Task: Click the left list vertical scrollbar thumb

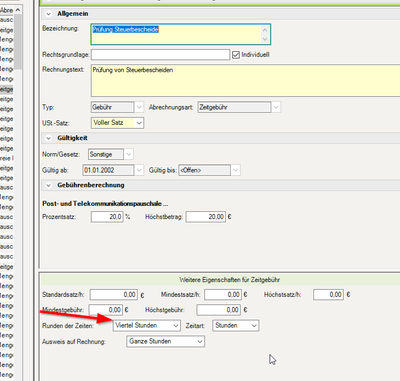Action: point(18,42)
